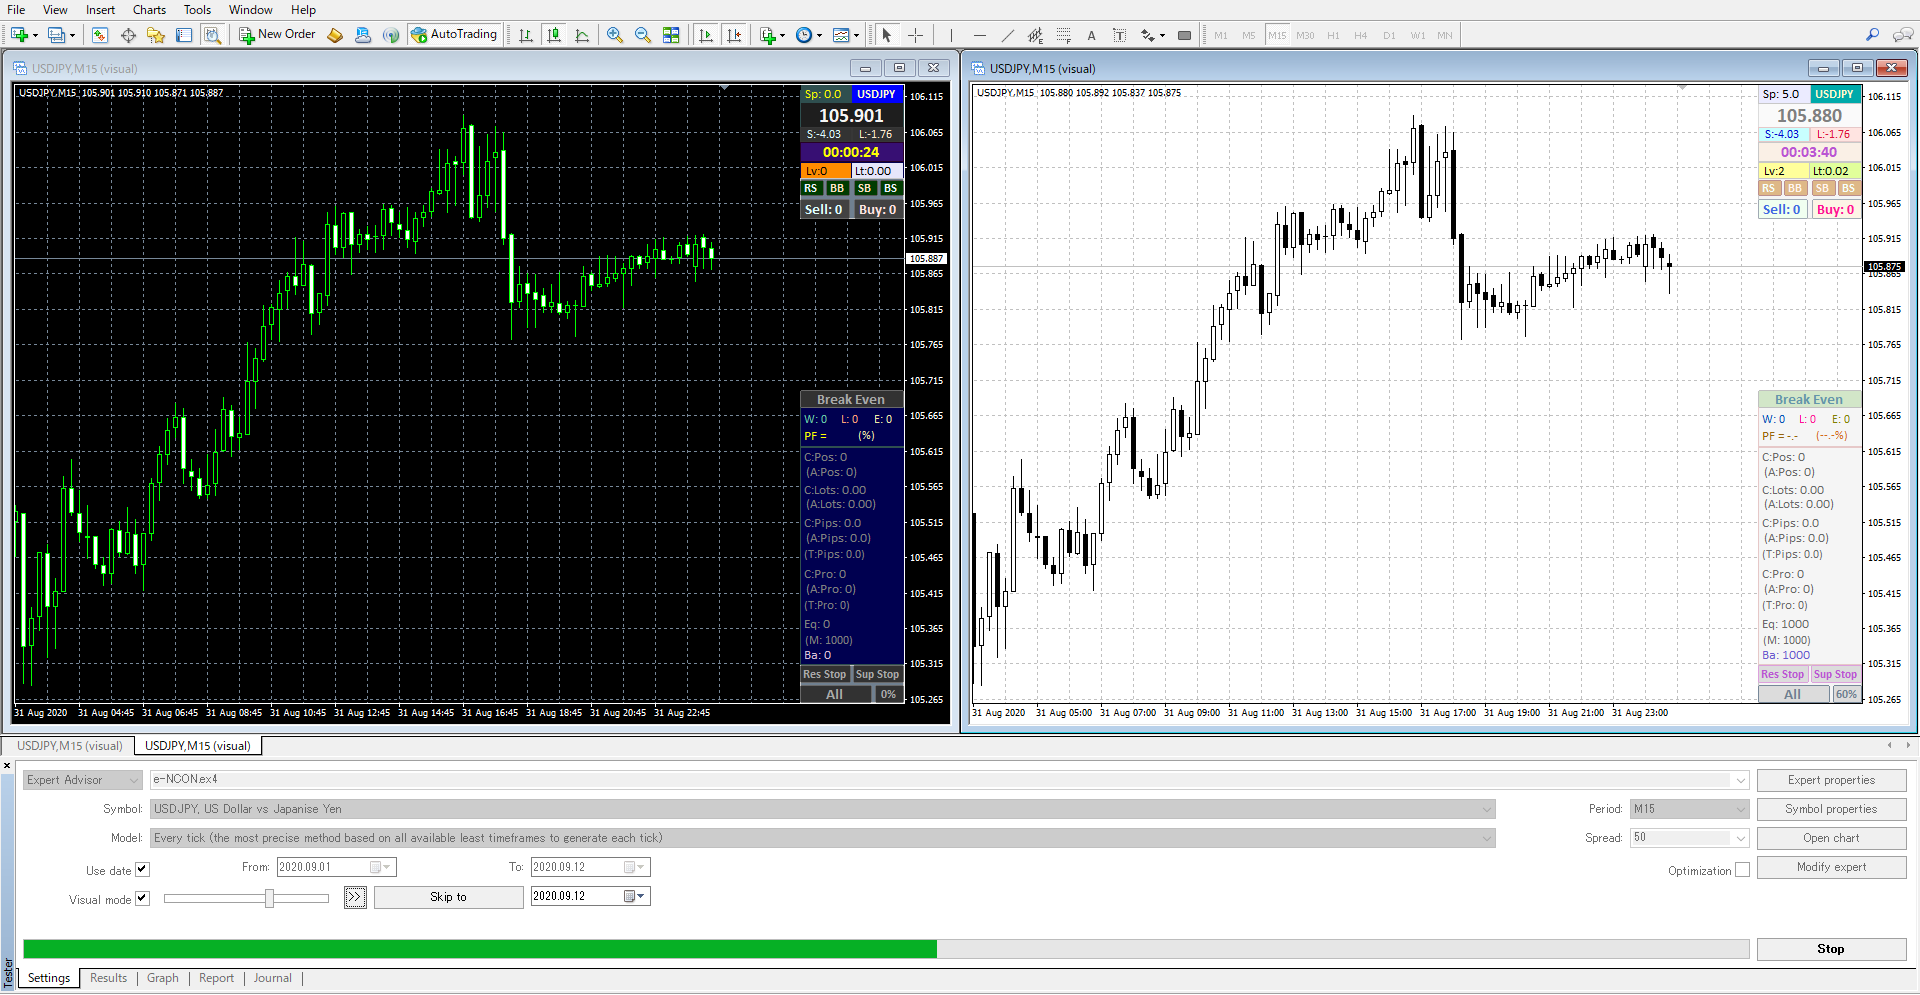The height and width of the screenshot is (995, 1920).
Task: Select the M30 timeframe button
Action: coord(1305,35)
